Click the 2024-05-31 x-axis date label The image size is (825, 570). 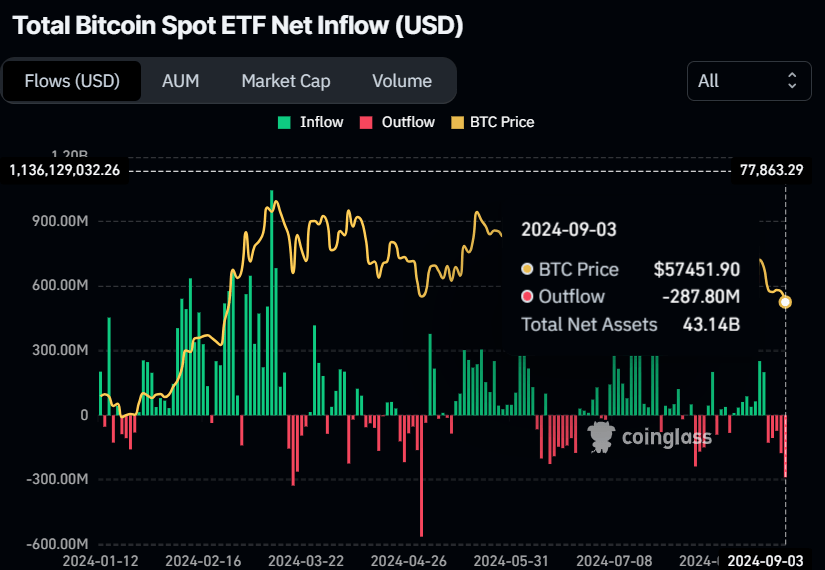[511, 561]
